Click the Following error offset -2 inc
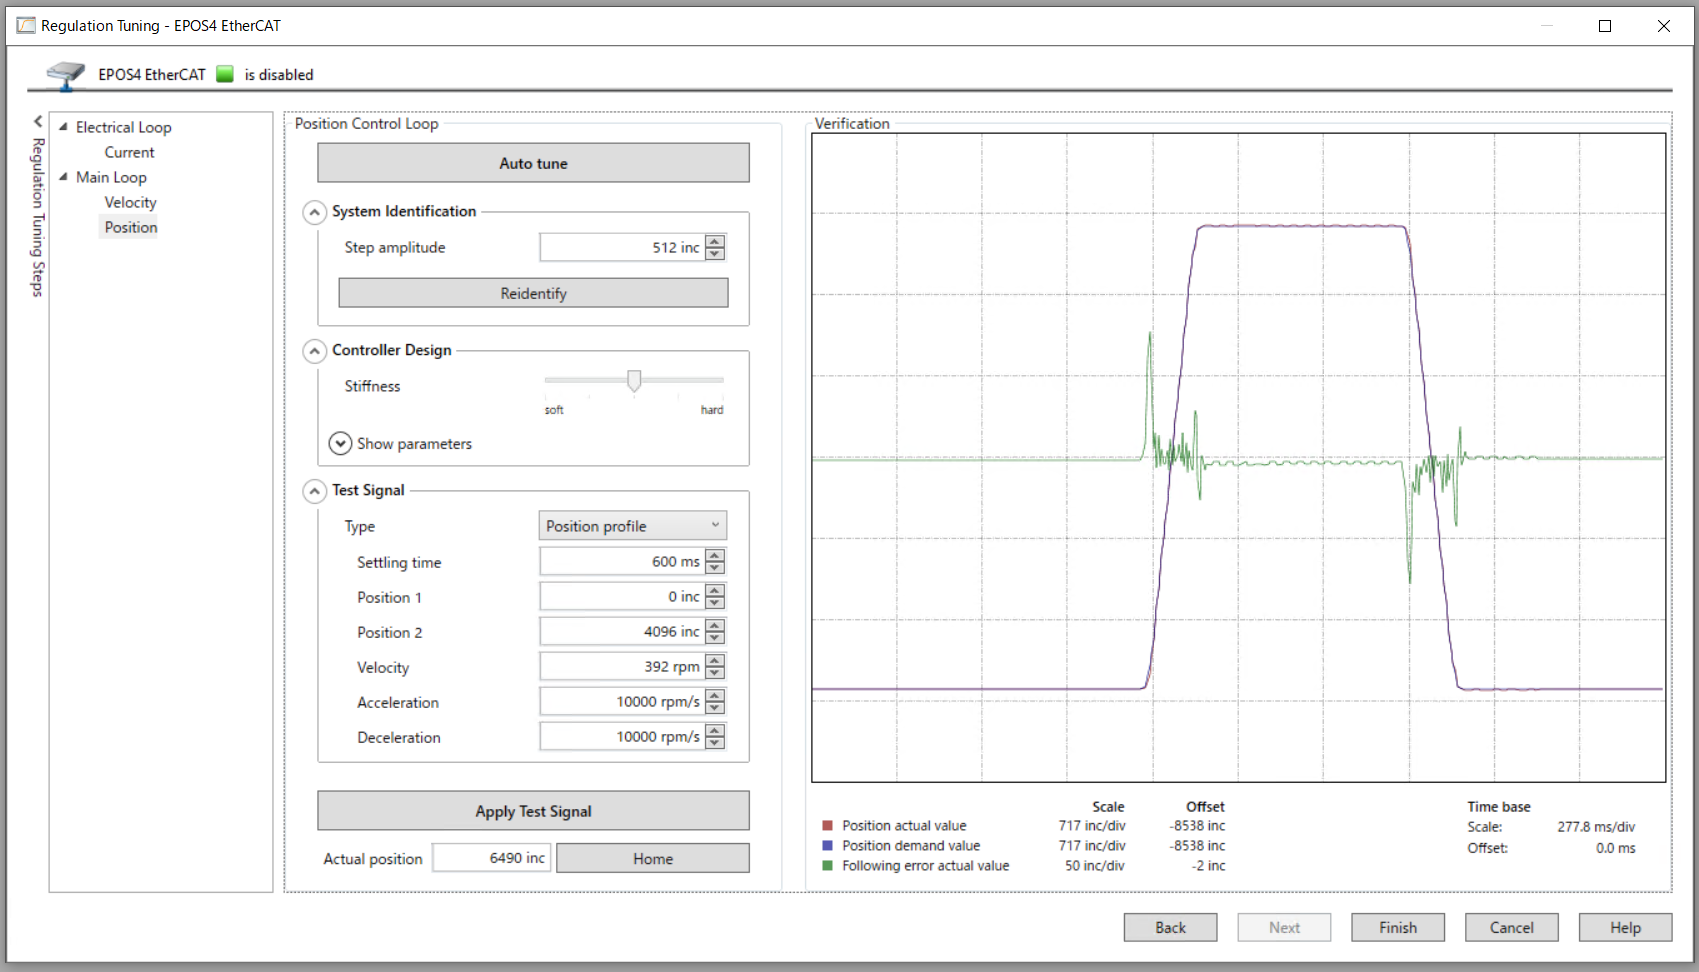The image size is (1699, 972). click(1208, 866)
